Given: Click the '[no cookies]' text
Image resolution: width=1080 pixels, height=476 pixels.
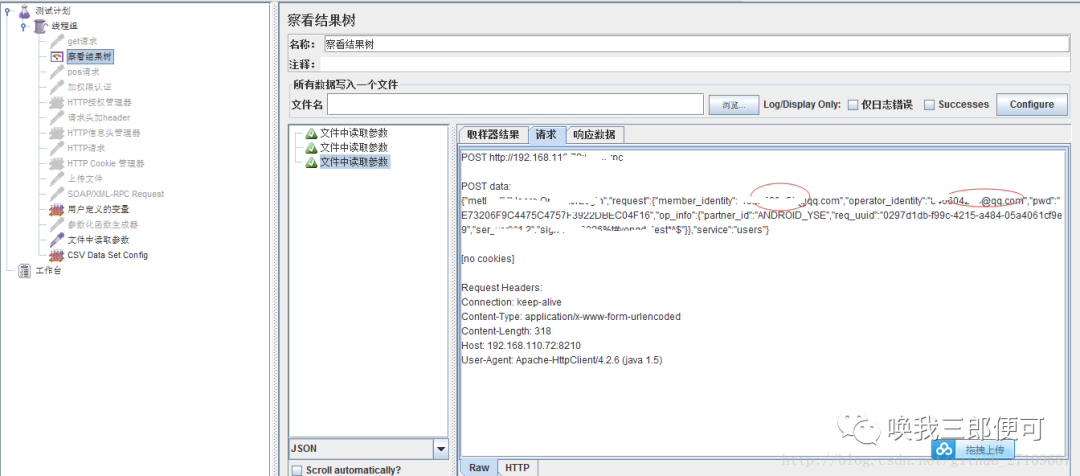Looking at the screenshot, I should [x=488, y=258].
